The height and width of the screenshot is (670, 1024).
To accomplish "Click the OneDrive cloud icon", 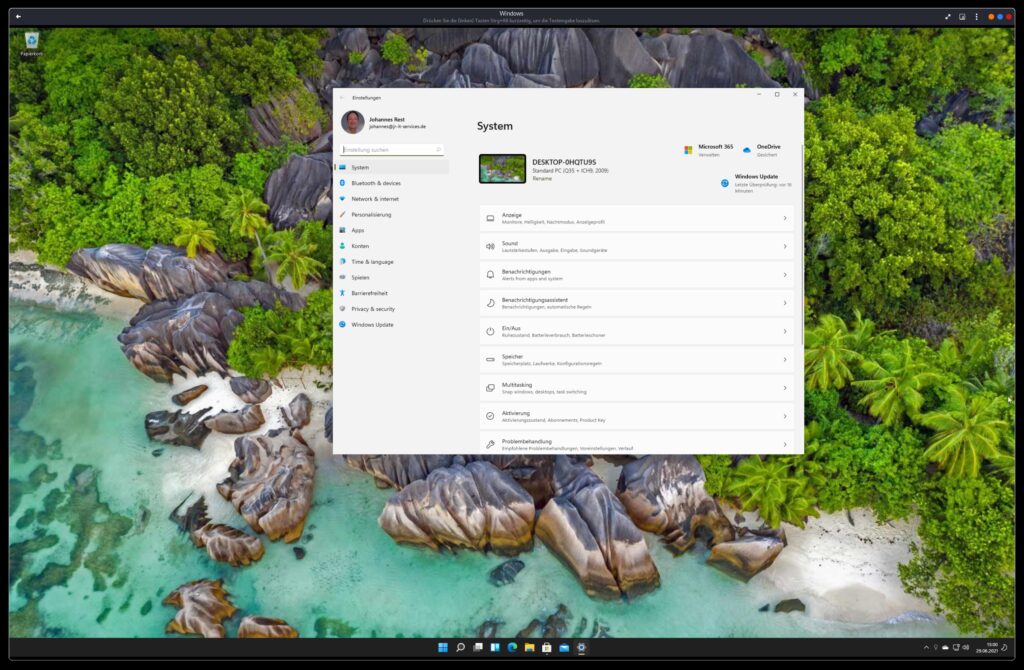I will (x=746, y=150).
